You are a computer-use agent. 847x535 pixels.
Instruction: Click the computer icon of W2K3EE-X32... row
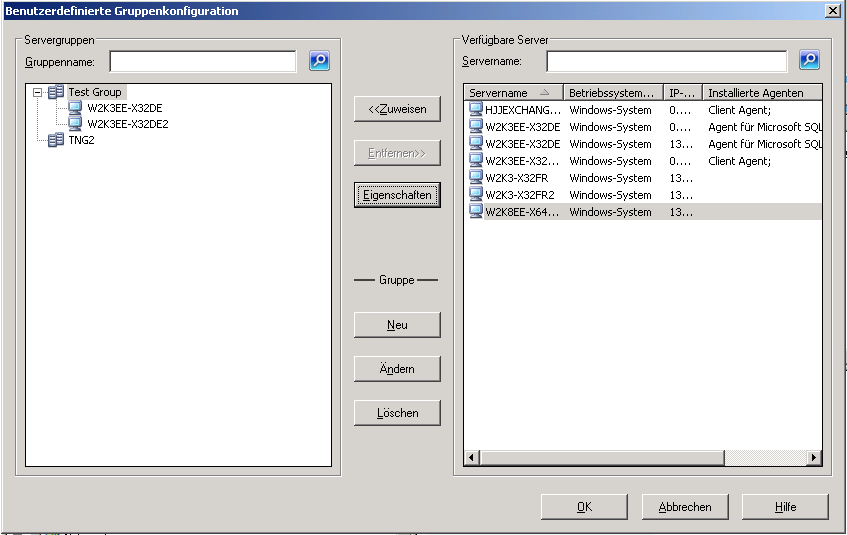tap(475, 160)
